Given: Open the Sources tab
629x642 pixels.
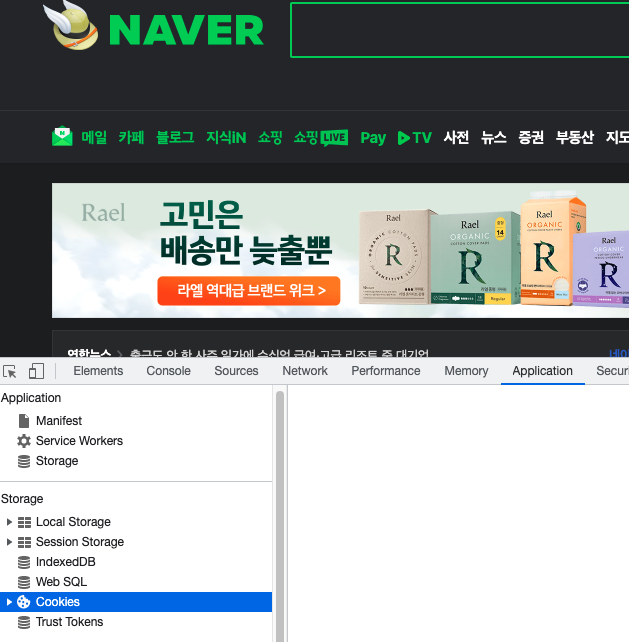Looking at the screenshot, I should click(x=236, y=371).
